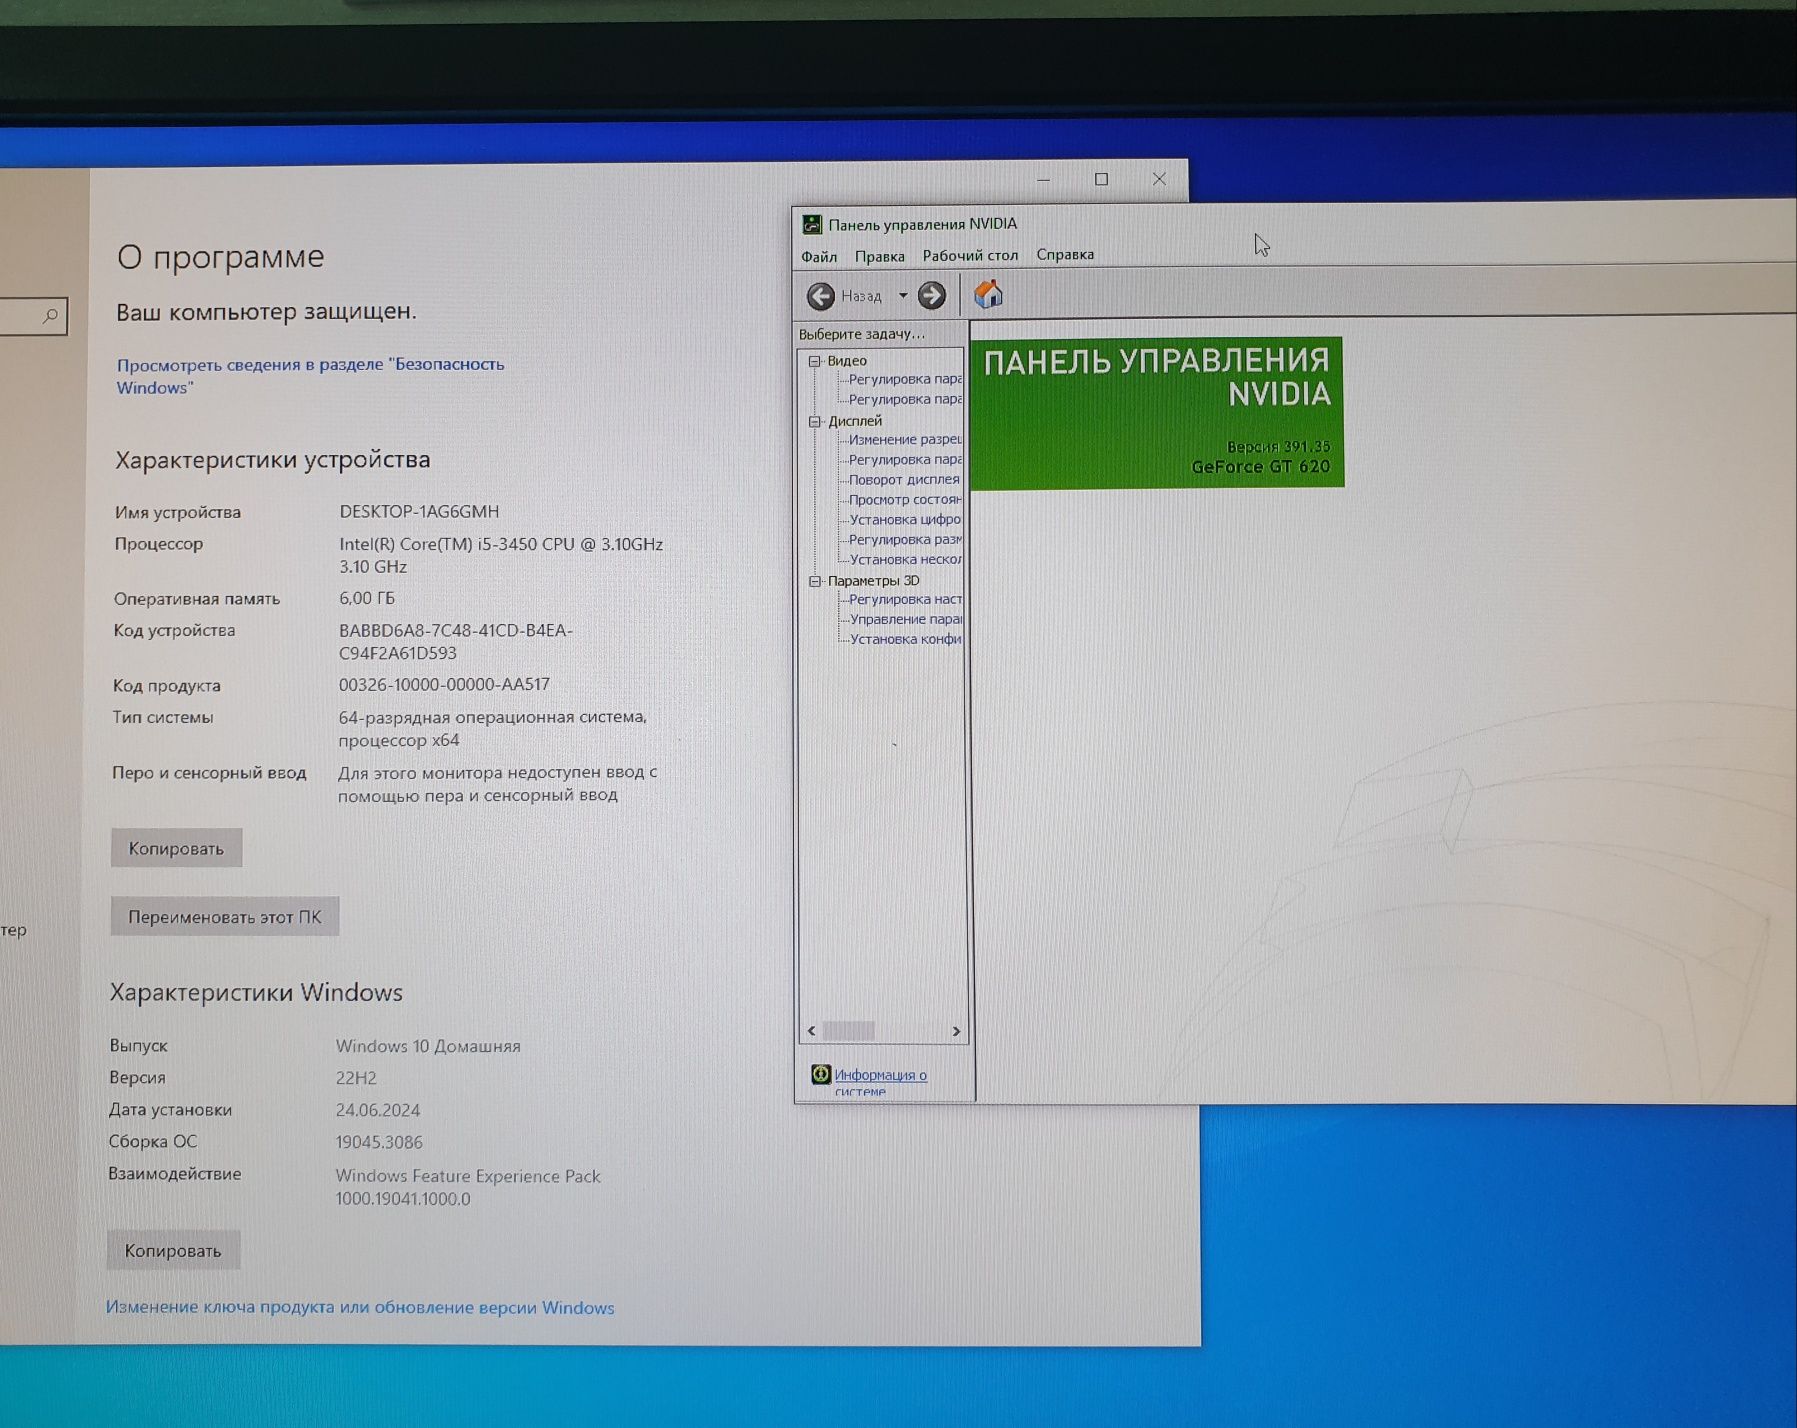Click the Forward arrow icon in NVIDIA toolbar
The image size is (1797, 1428).
(931, 295)
